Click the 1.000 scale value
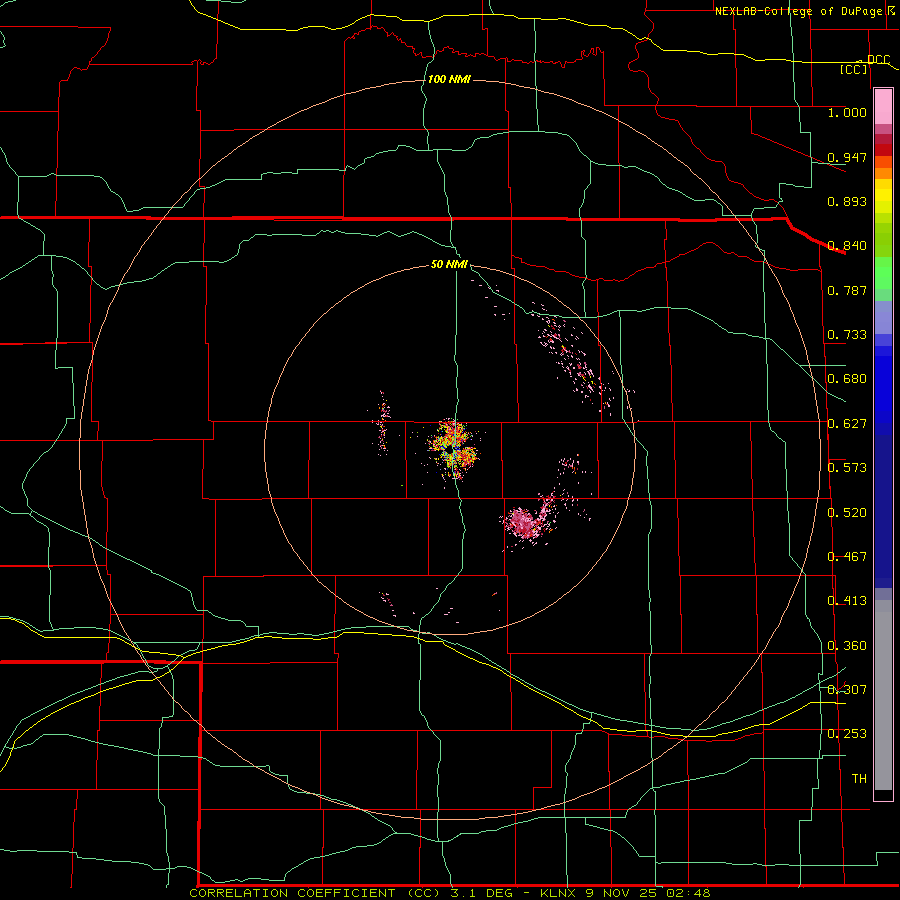Viewport: 900px width, 900px height. (x=847, y=112)
